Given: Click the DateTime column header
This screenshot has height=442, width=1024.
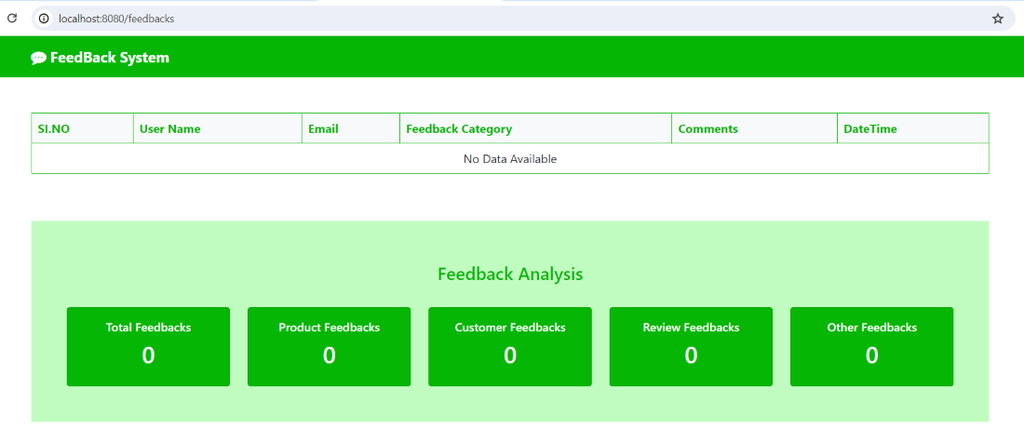Looking at the screenshot, I should 913,129.
